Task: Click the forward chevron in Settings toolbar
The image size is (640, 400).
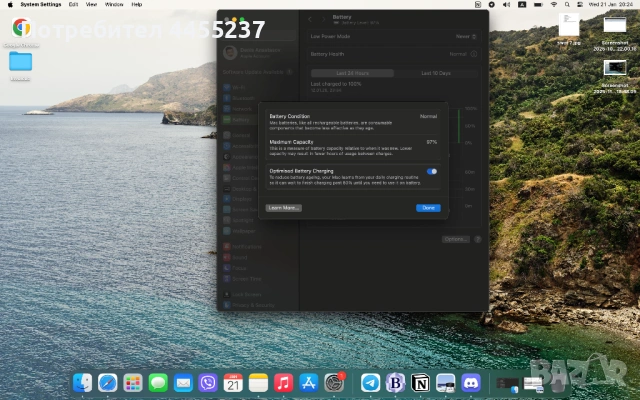Action: point(323,19)
